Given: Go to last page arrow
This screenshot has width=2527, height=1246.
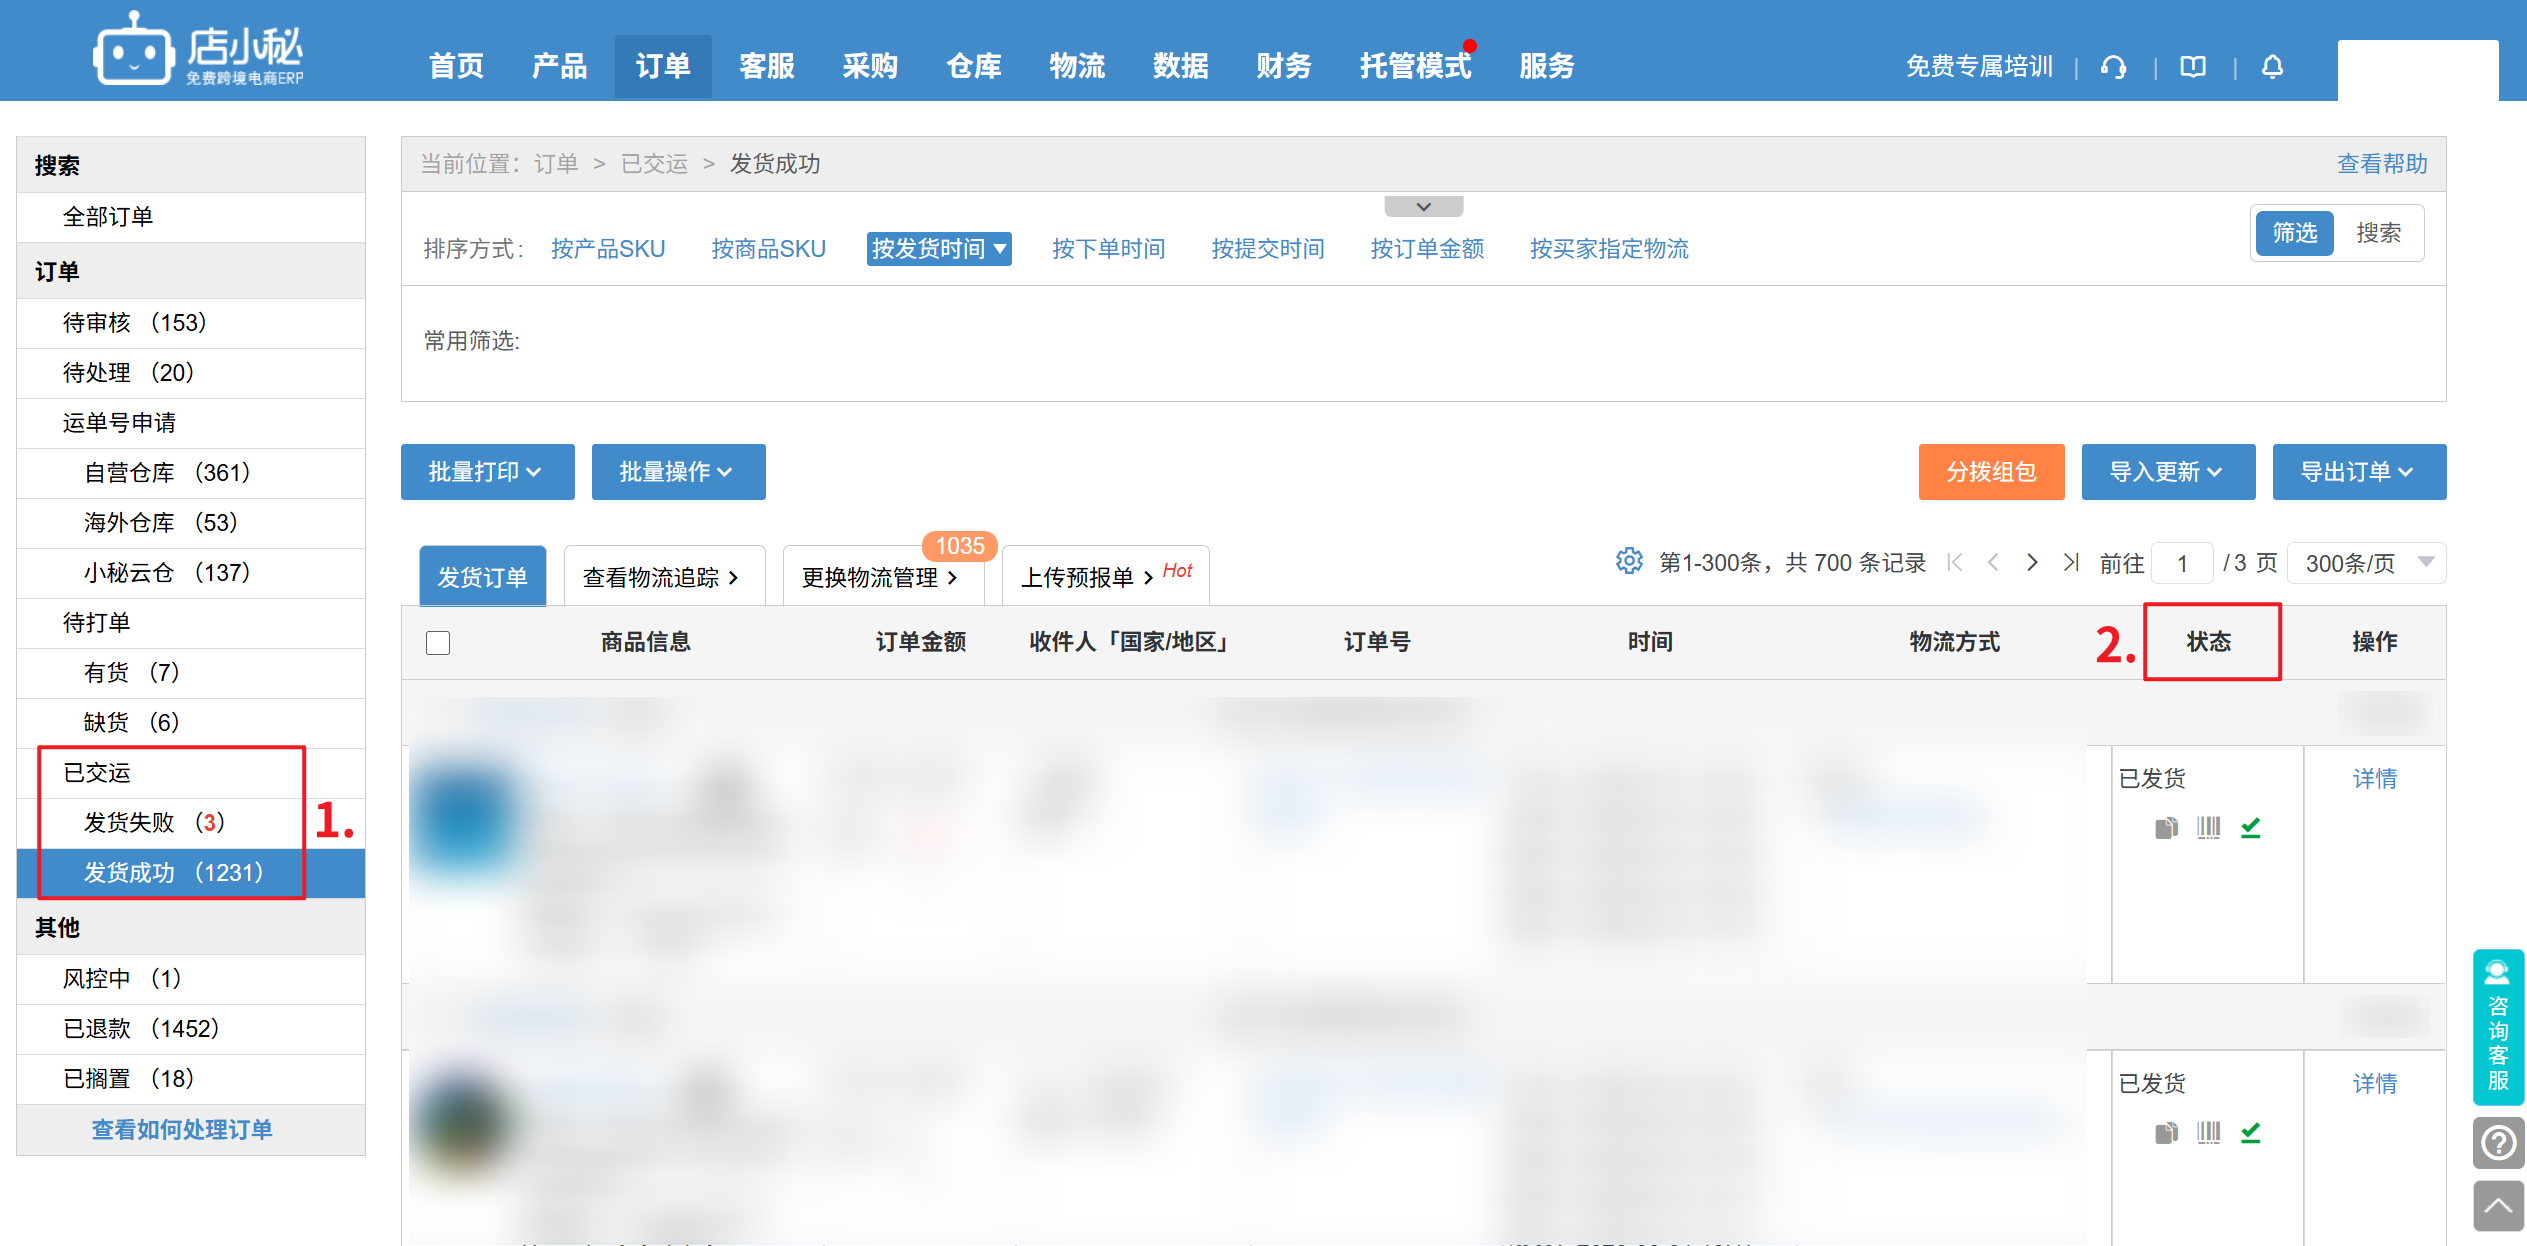Looking at the screenshot, I should (2071, 562).
